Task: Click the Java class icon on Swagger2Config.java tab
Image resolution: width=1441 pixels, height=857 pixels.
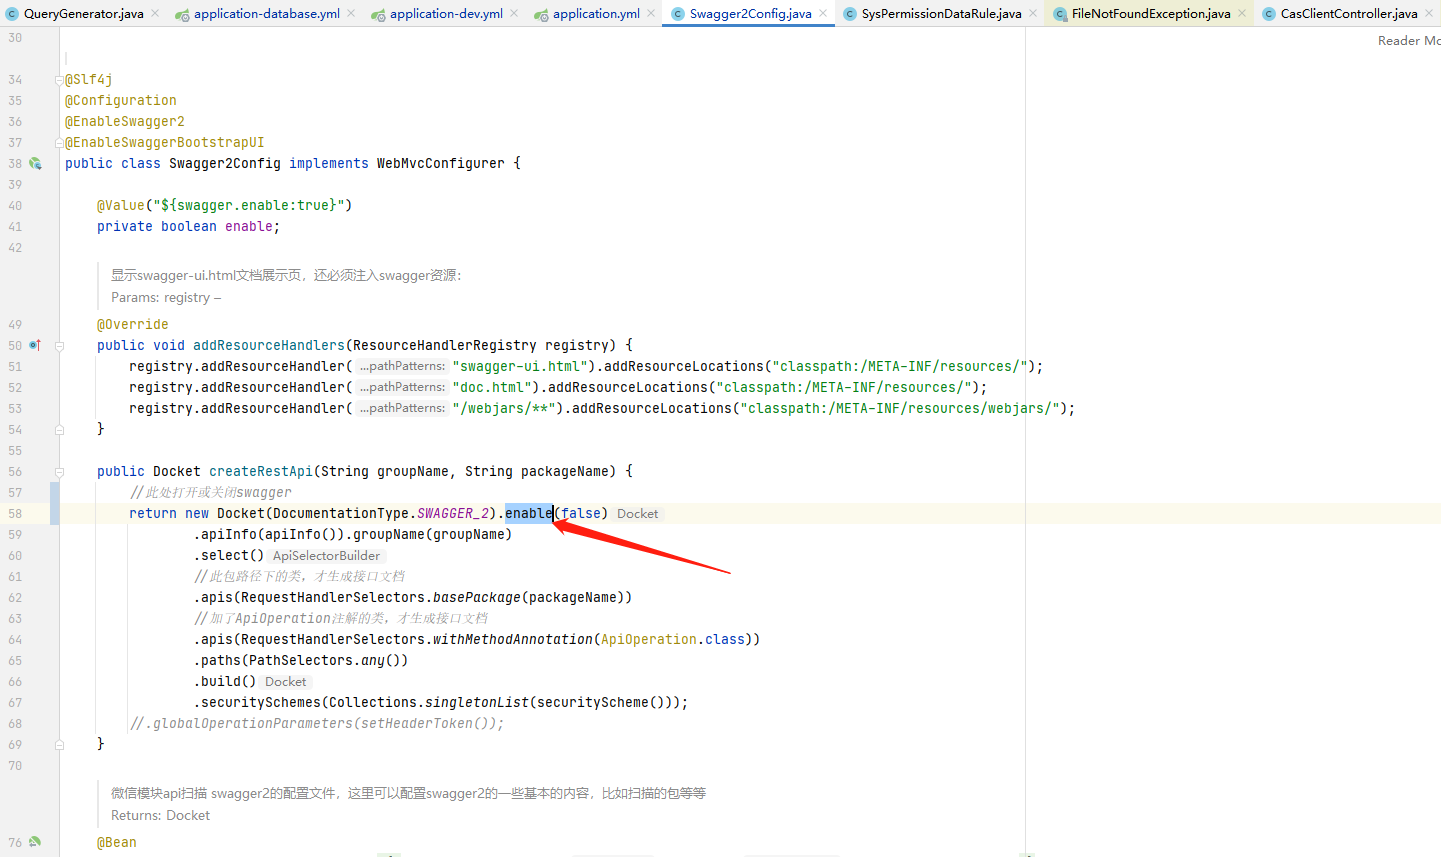Action: pos(678,13)
